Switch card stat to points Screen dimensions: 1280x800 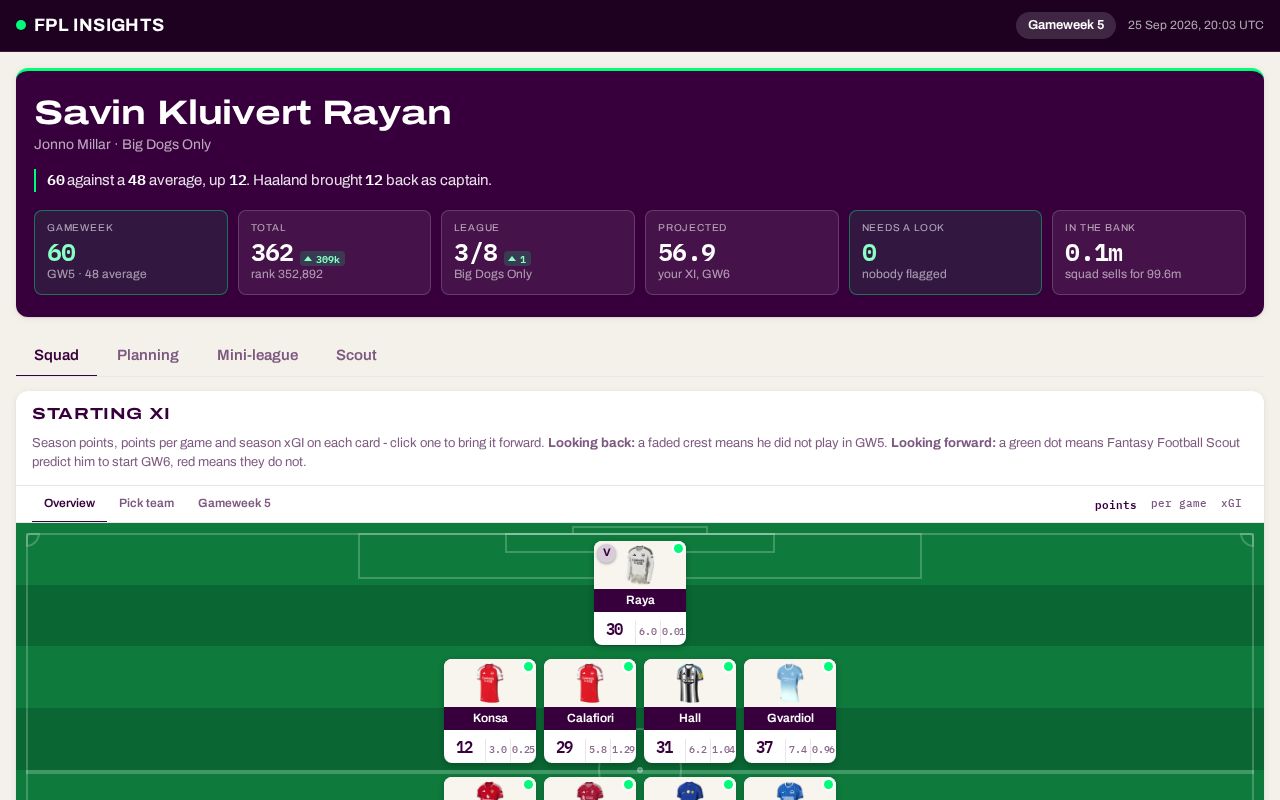coord(1116,504)
